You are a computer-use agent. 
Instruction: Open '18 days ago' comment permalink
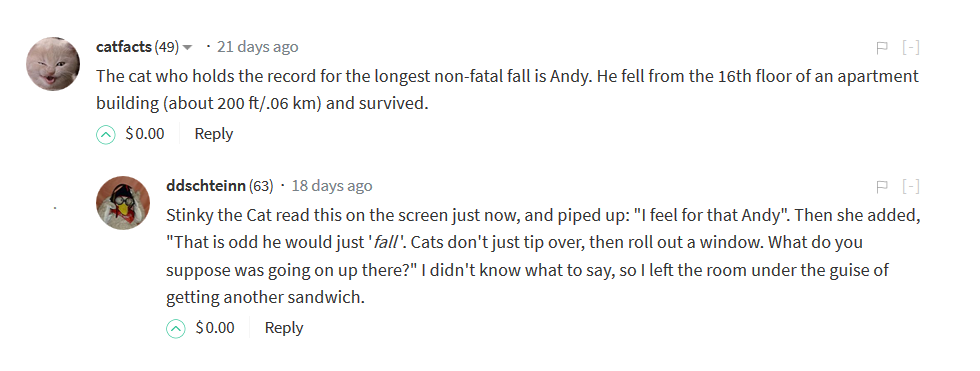coord(332,186)
